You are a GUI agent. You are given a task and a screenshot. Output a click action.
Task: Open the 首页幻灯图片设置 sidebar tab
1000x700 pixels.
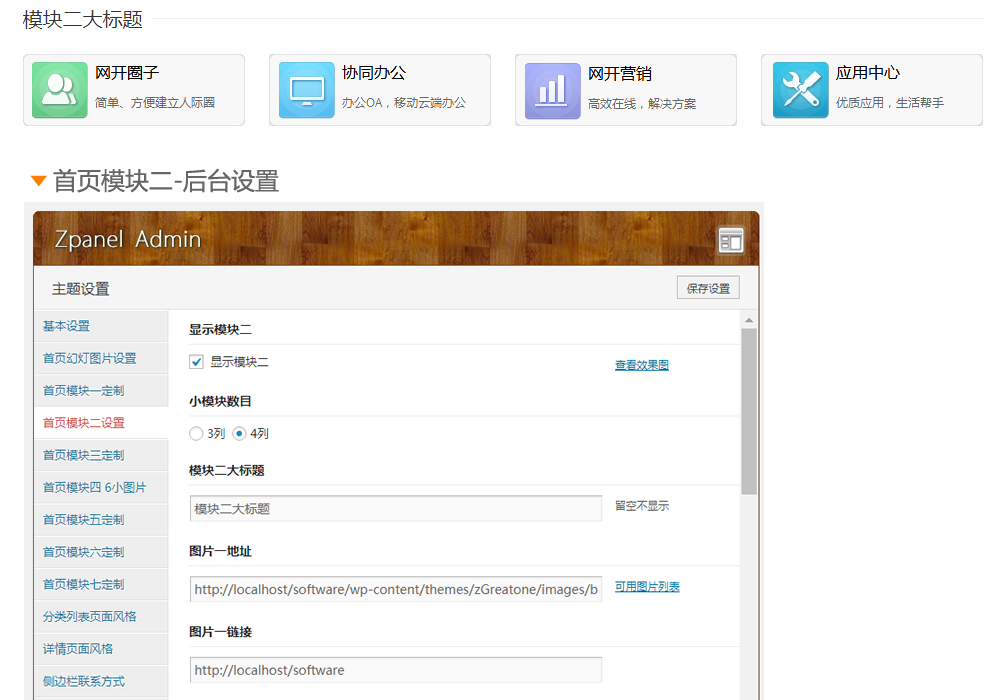[102, 358]
